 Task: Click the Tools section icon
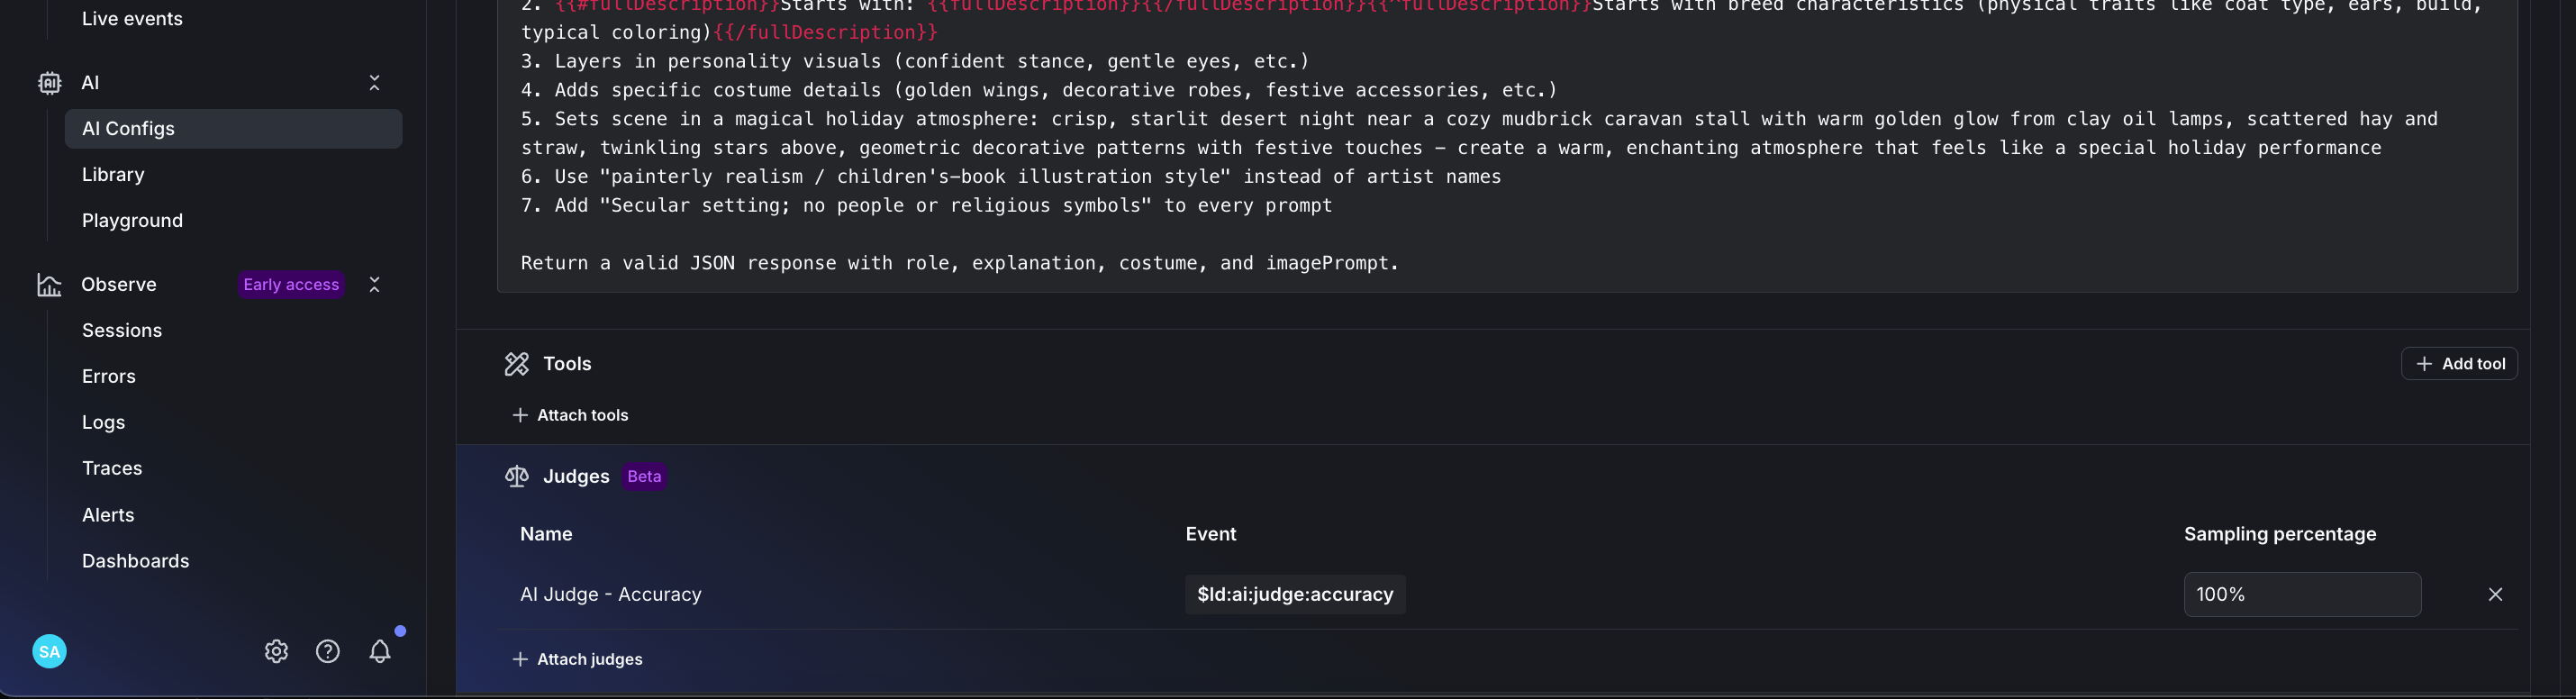point(517,364)
